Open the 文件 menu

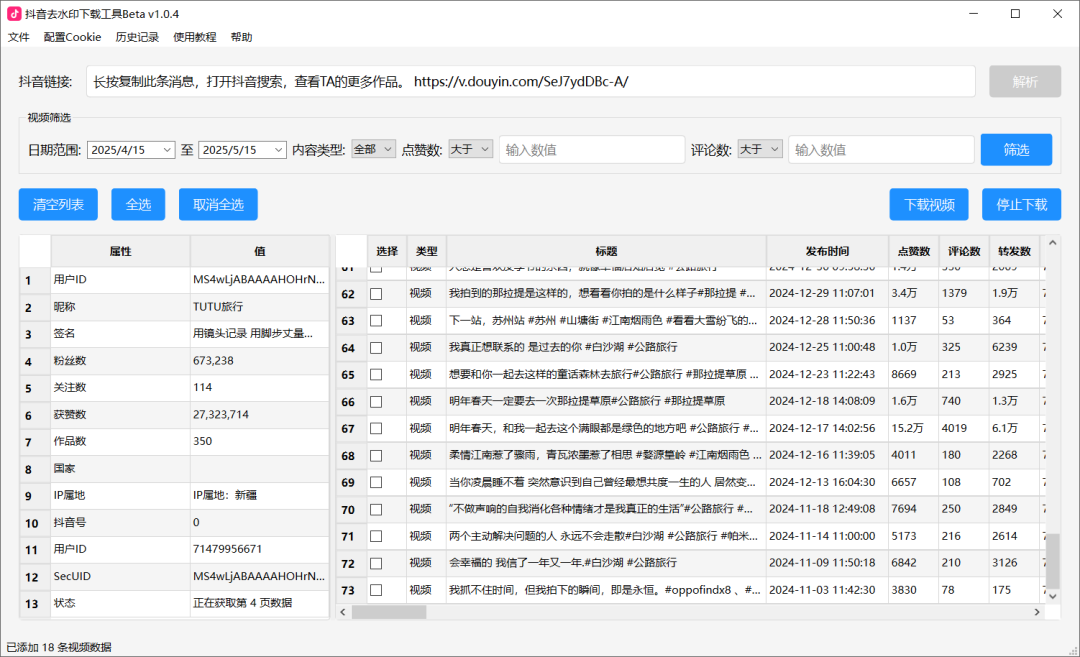(19, 37)
